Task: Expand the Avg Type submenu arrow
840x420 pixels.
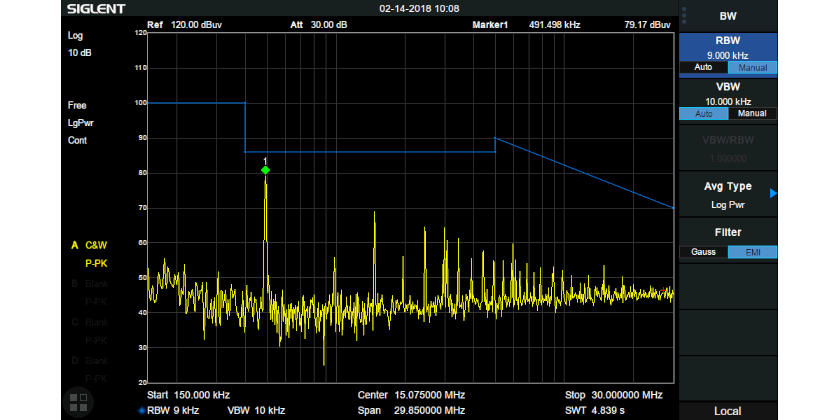Action: [772, 193]
